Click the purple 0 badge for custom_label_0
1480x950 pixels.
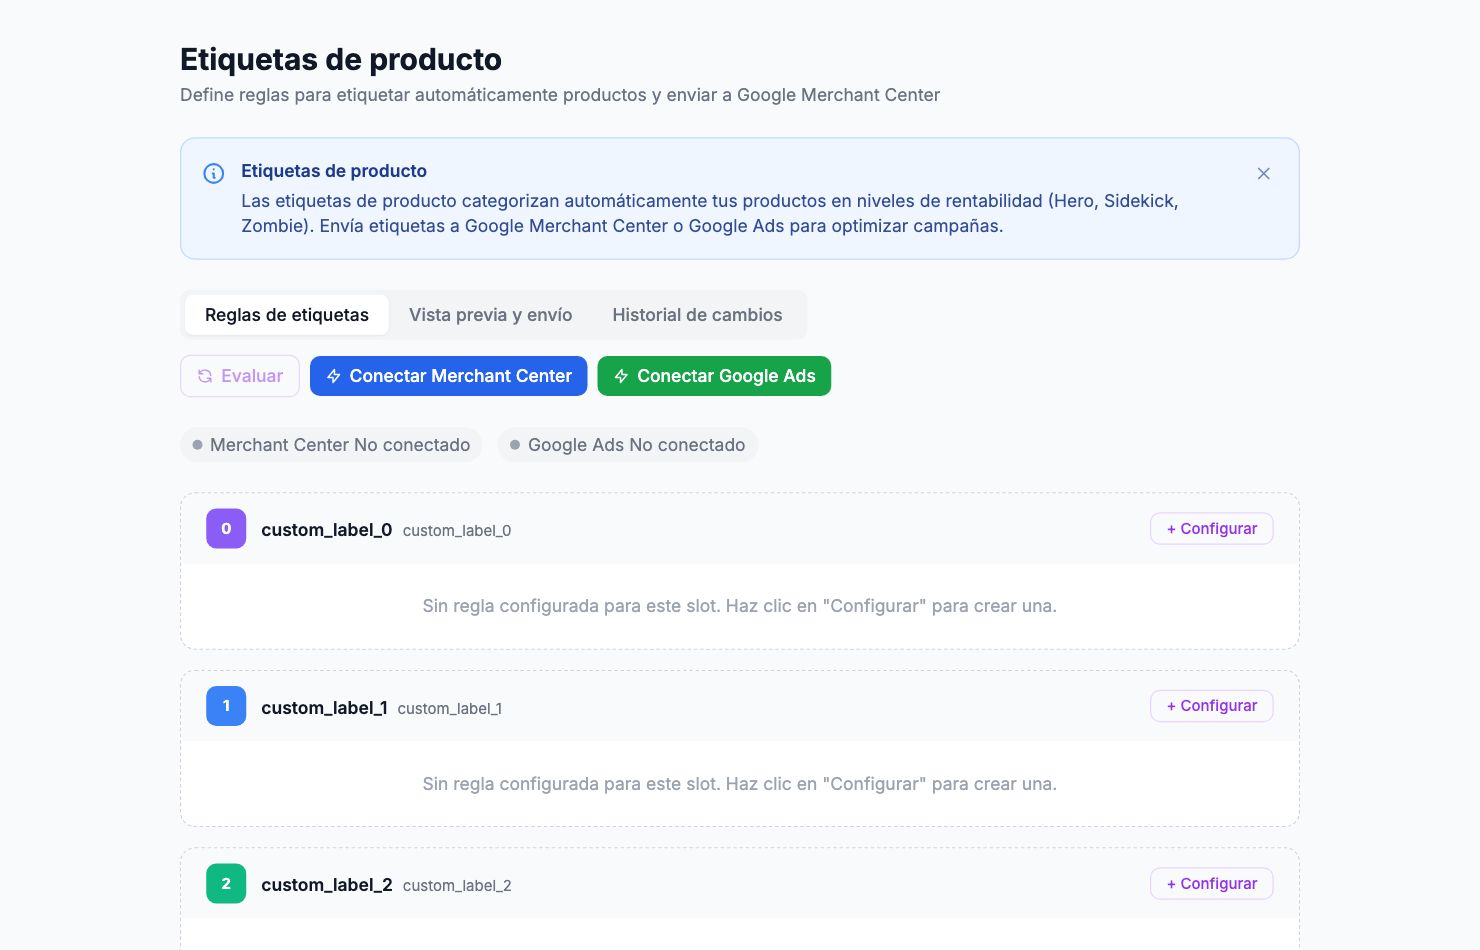pos(226,529)
